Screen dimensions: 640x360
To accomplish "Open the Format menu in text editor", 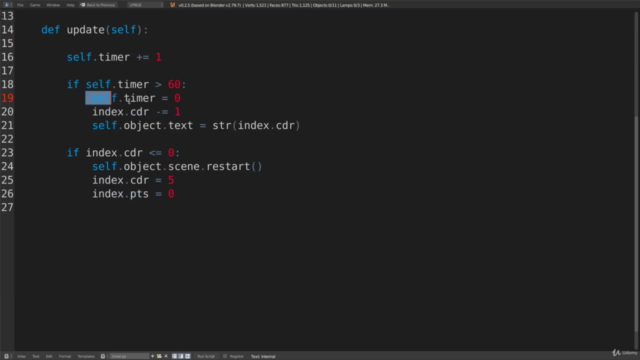I will coord(65,356).
